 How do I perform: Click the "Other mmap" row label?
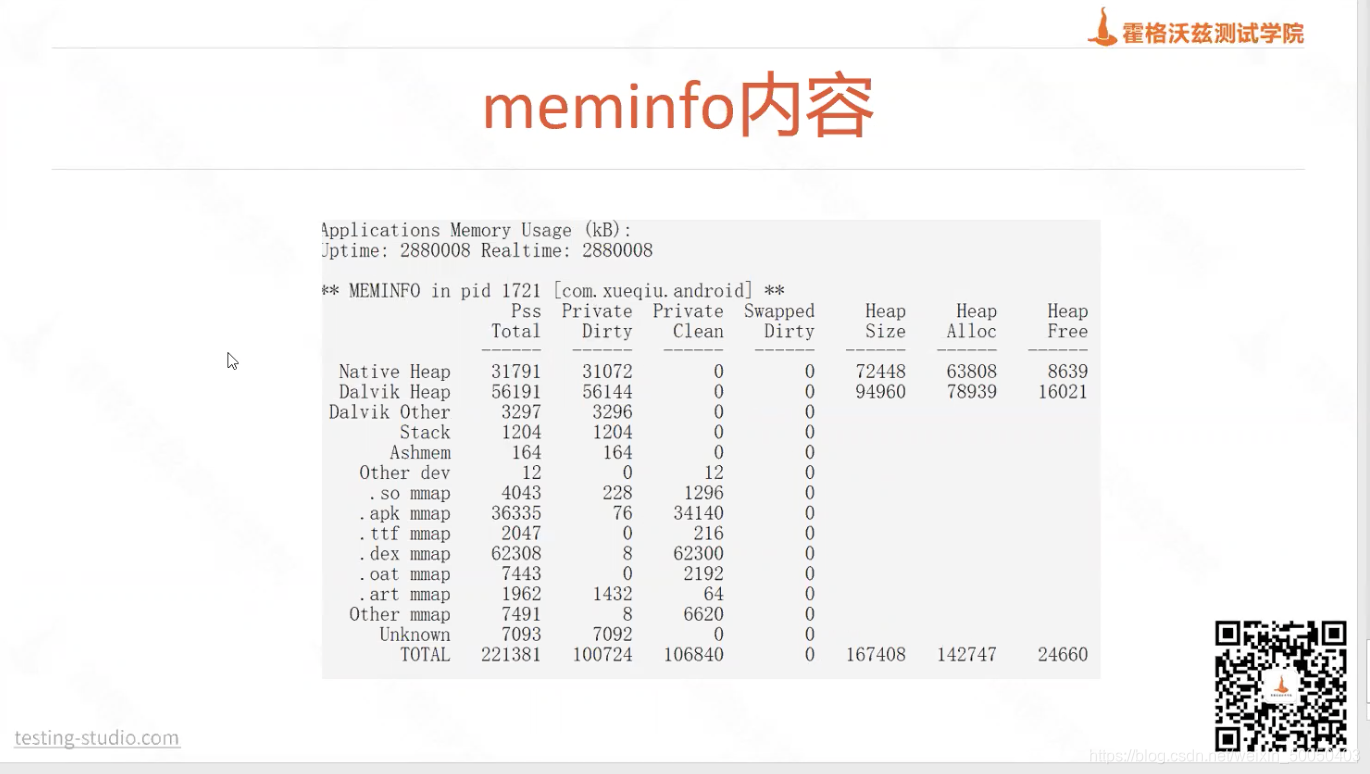(399, 614)
